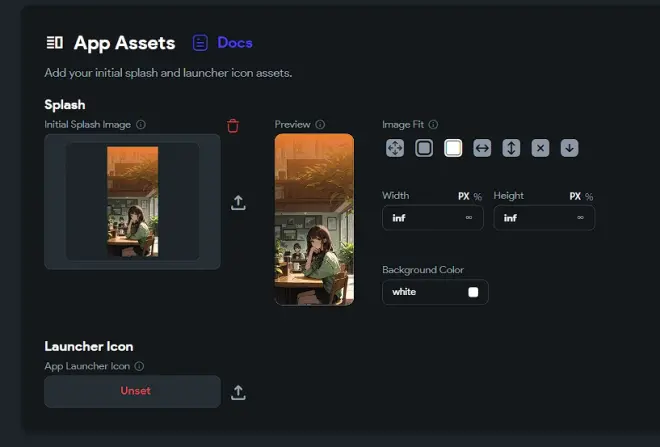Switch Width unit to PX
Viewport: 660px width, 447px height.
[463, 197]
